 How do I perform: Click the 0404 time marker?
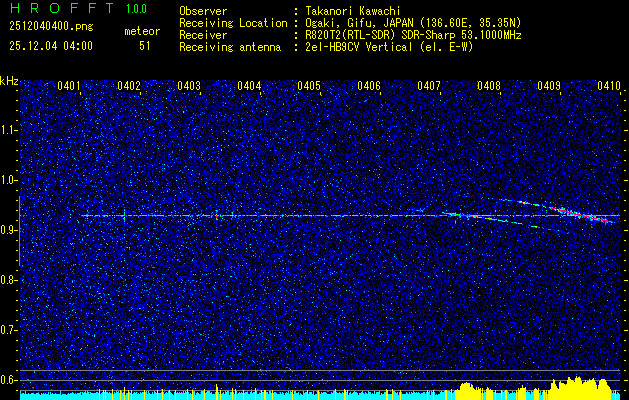coord(249,85)
